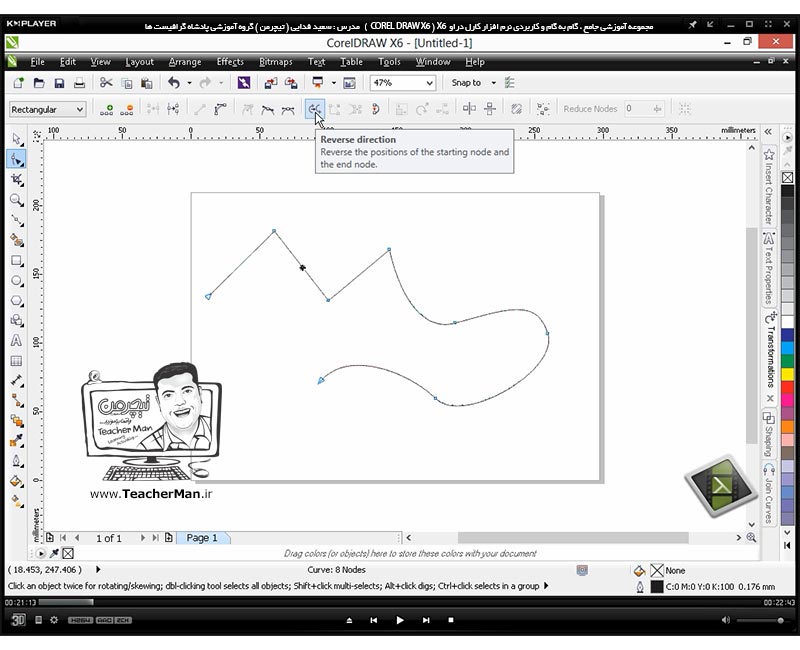800x650 pixels.
Task: Click the Delete nodes button
Action: 127,109
